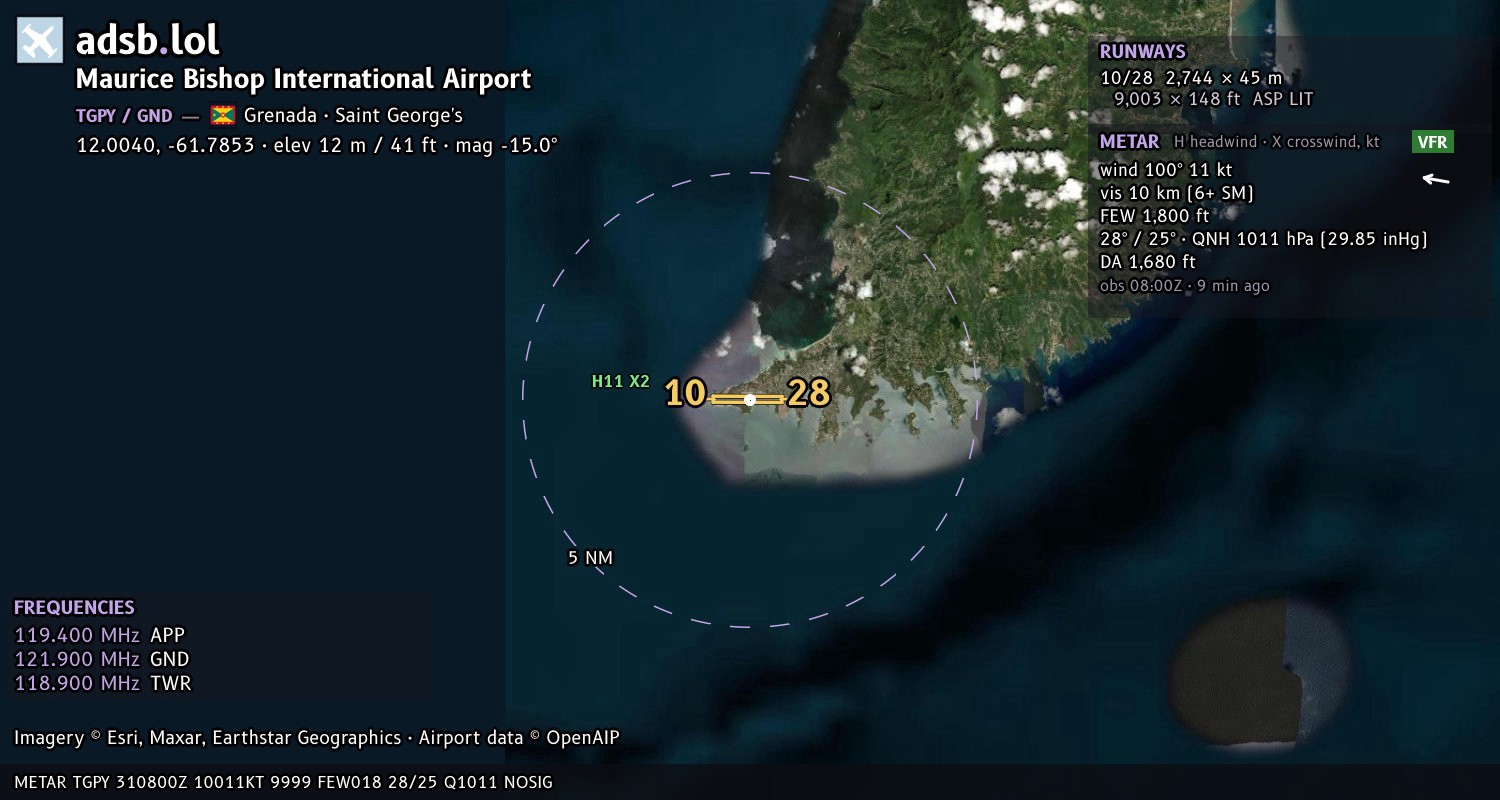Click the white wind direction arrow
This screenshot has width=1500, height=800.
[1436, 180]
